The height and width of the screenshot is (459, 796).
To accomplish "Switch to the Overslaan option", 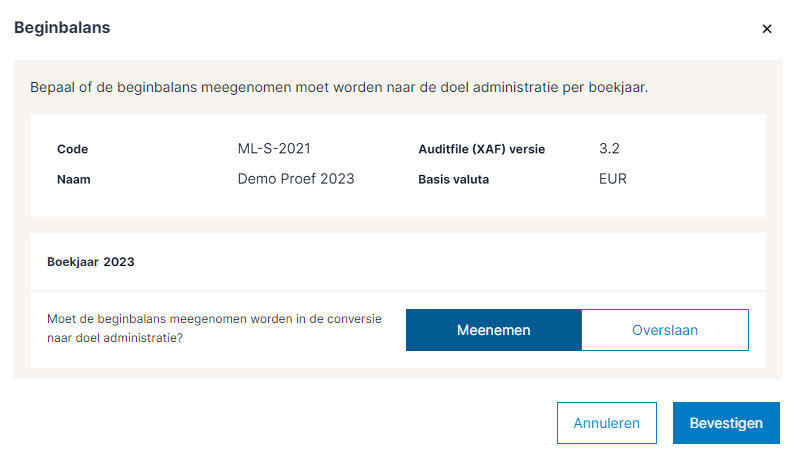I will [x=665, y=330].
